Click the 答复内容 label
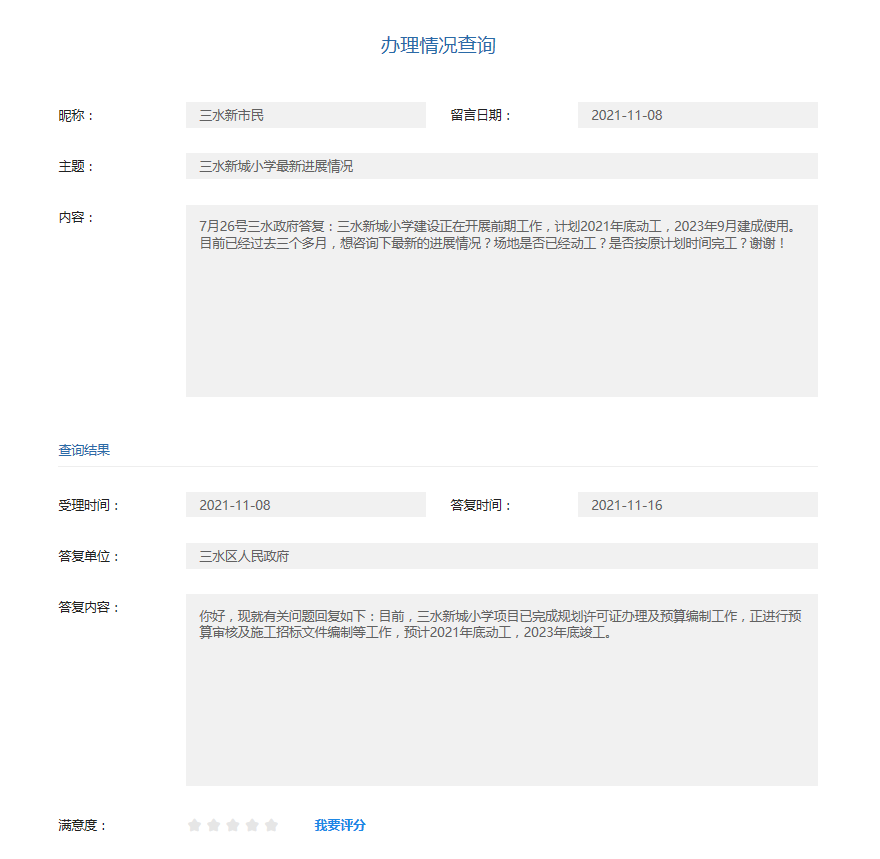The image size is (880, 859). [89, 607]
